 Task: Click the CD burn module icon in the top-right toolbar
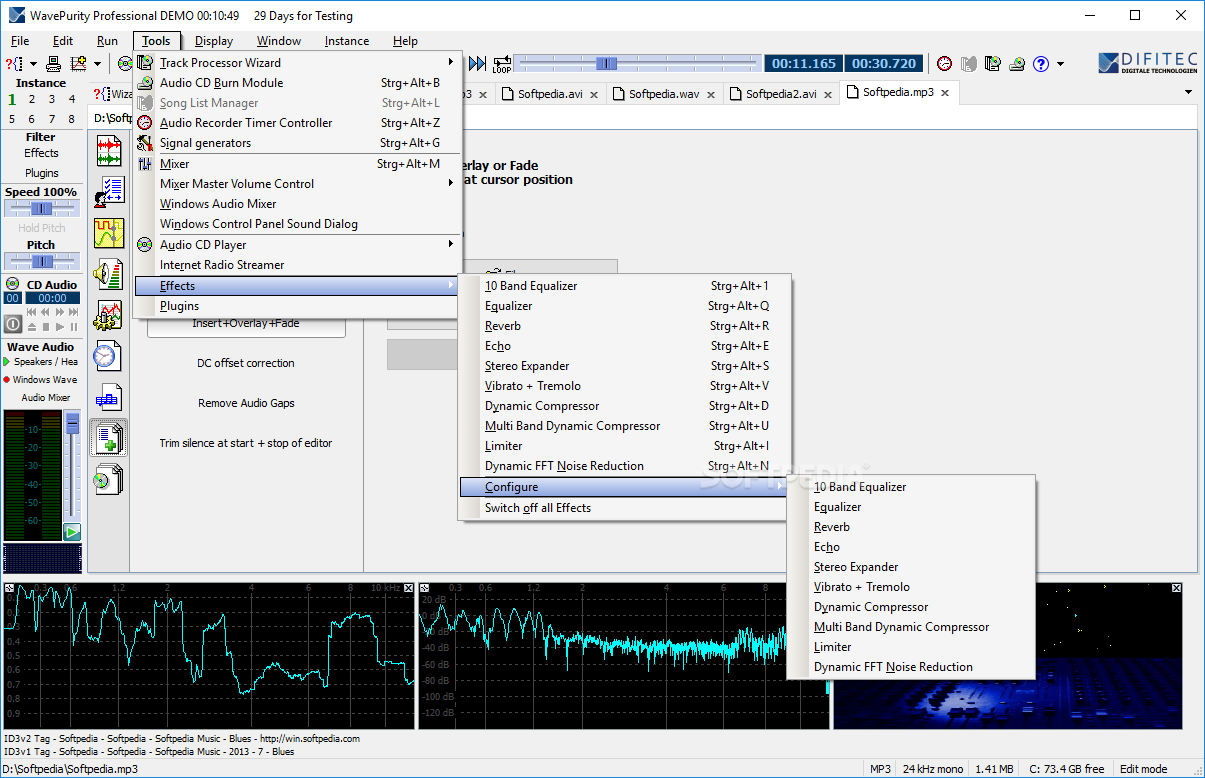coord(1016,64)
